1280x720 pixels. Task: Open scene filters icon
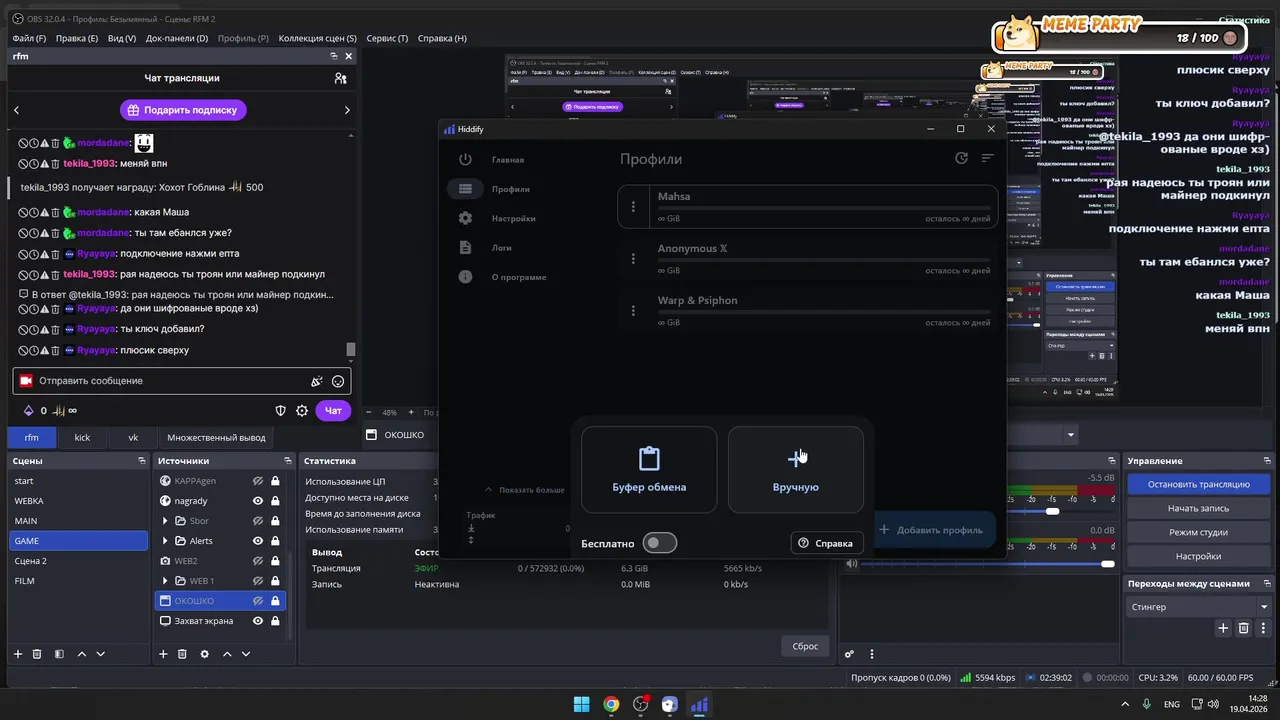pyautogui.click(x=59, y=654)
